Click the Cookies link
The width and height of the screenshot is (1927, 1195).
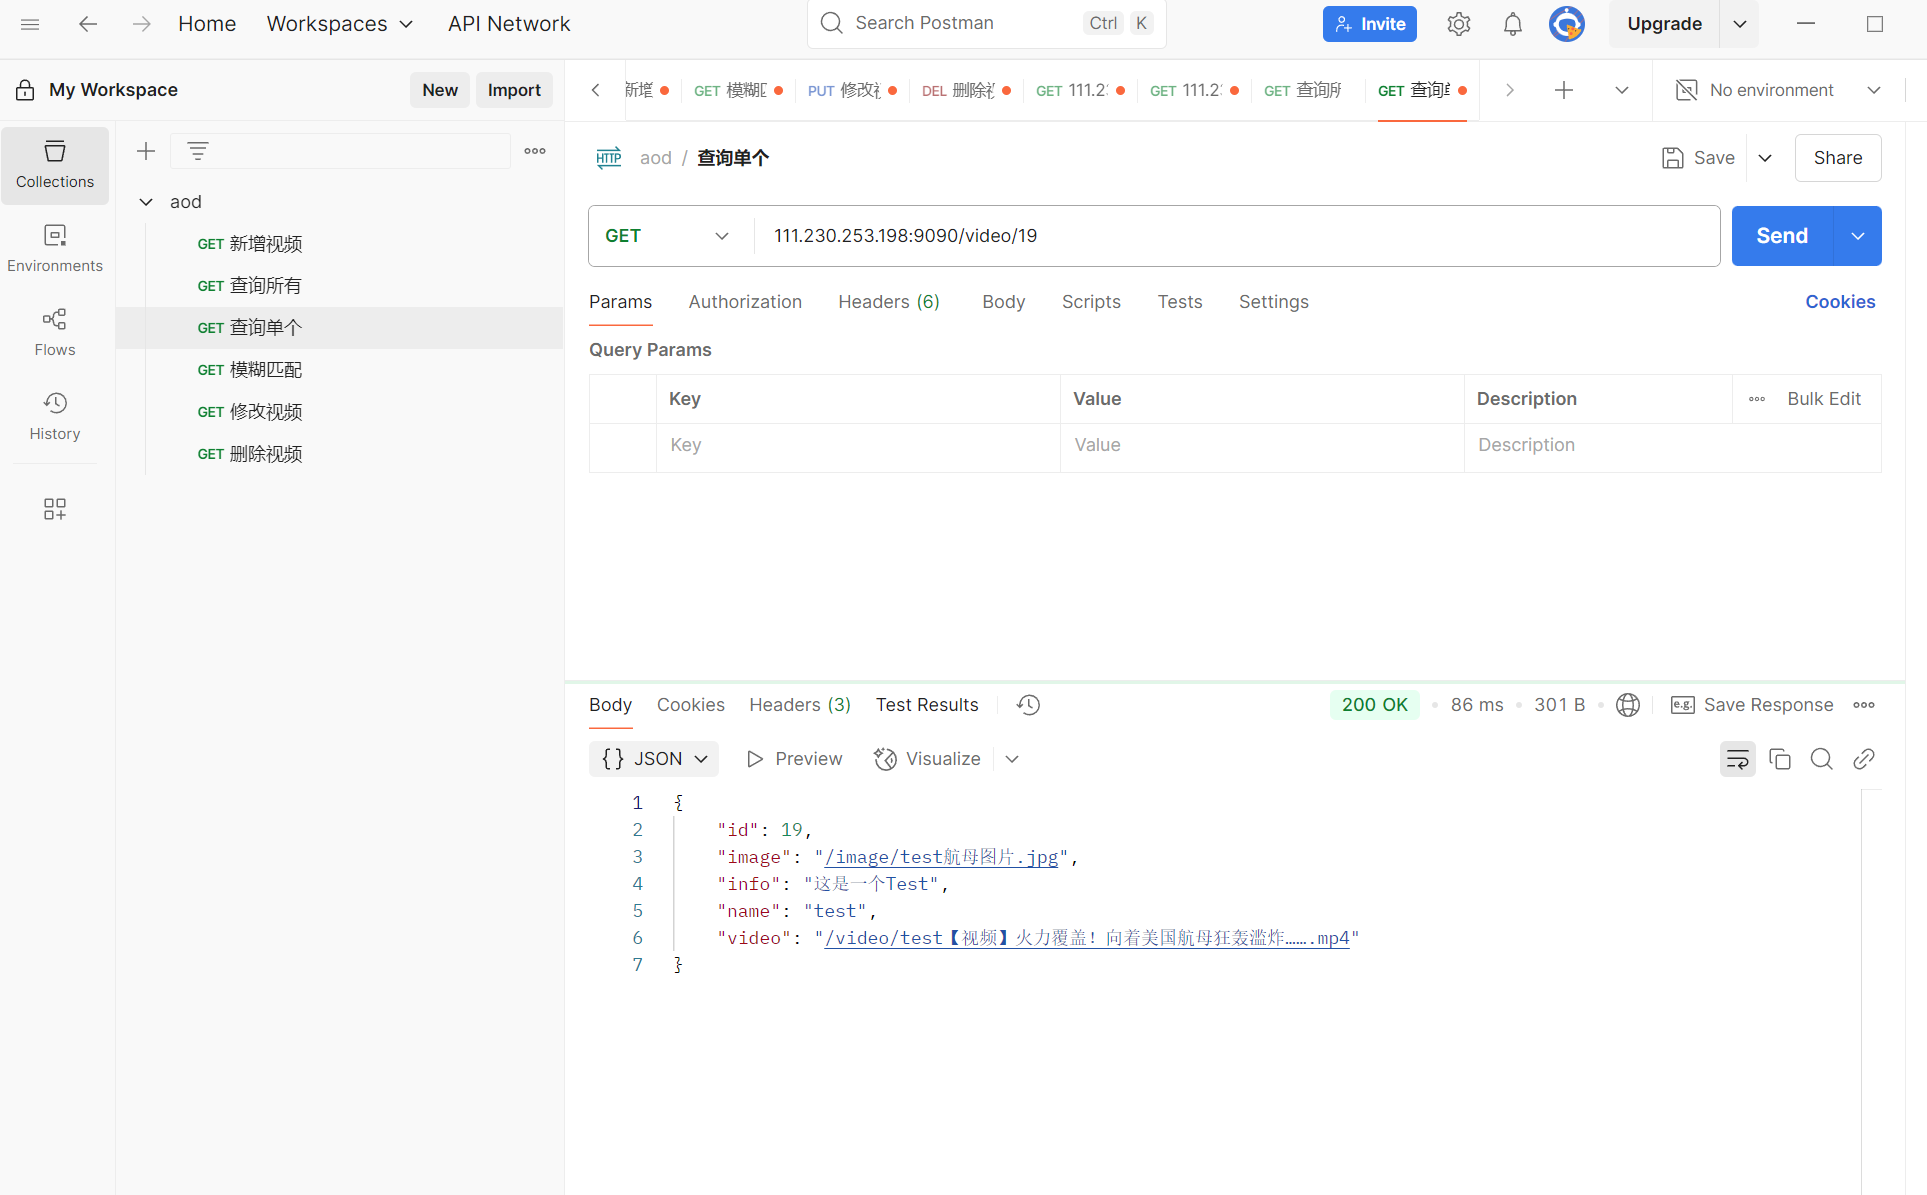click(x=1839, y=302)
